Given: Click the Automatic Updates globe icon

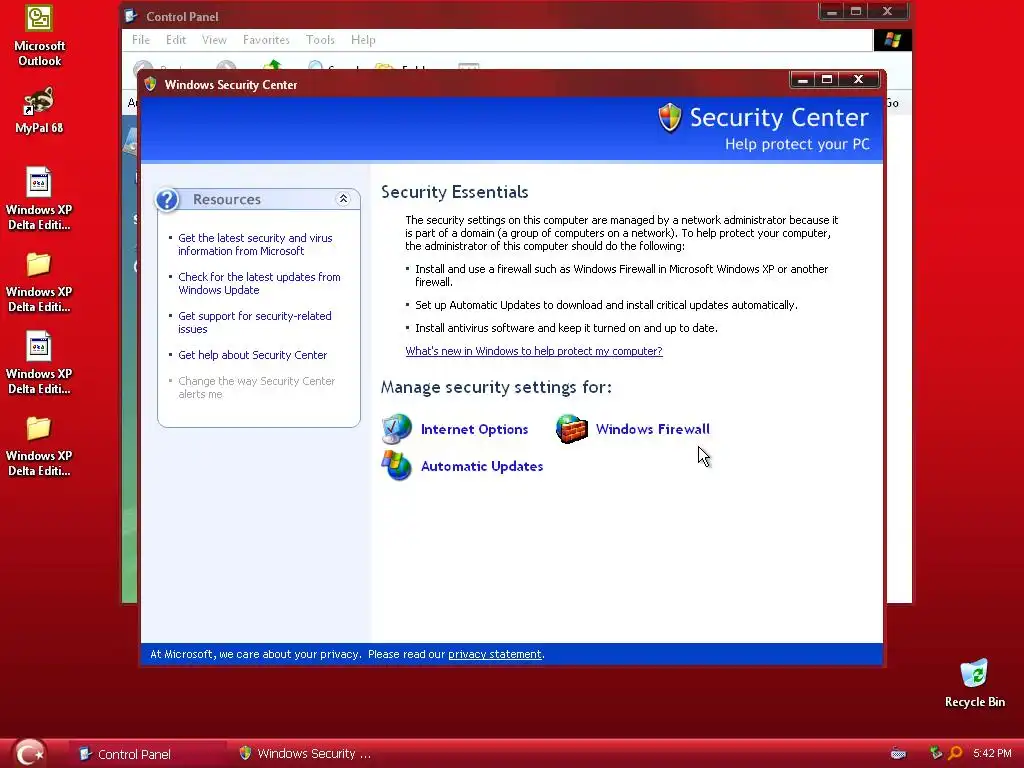Looking at the screenshot, I should tap(397, 466).
